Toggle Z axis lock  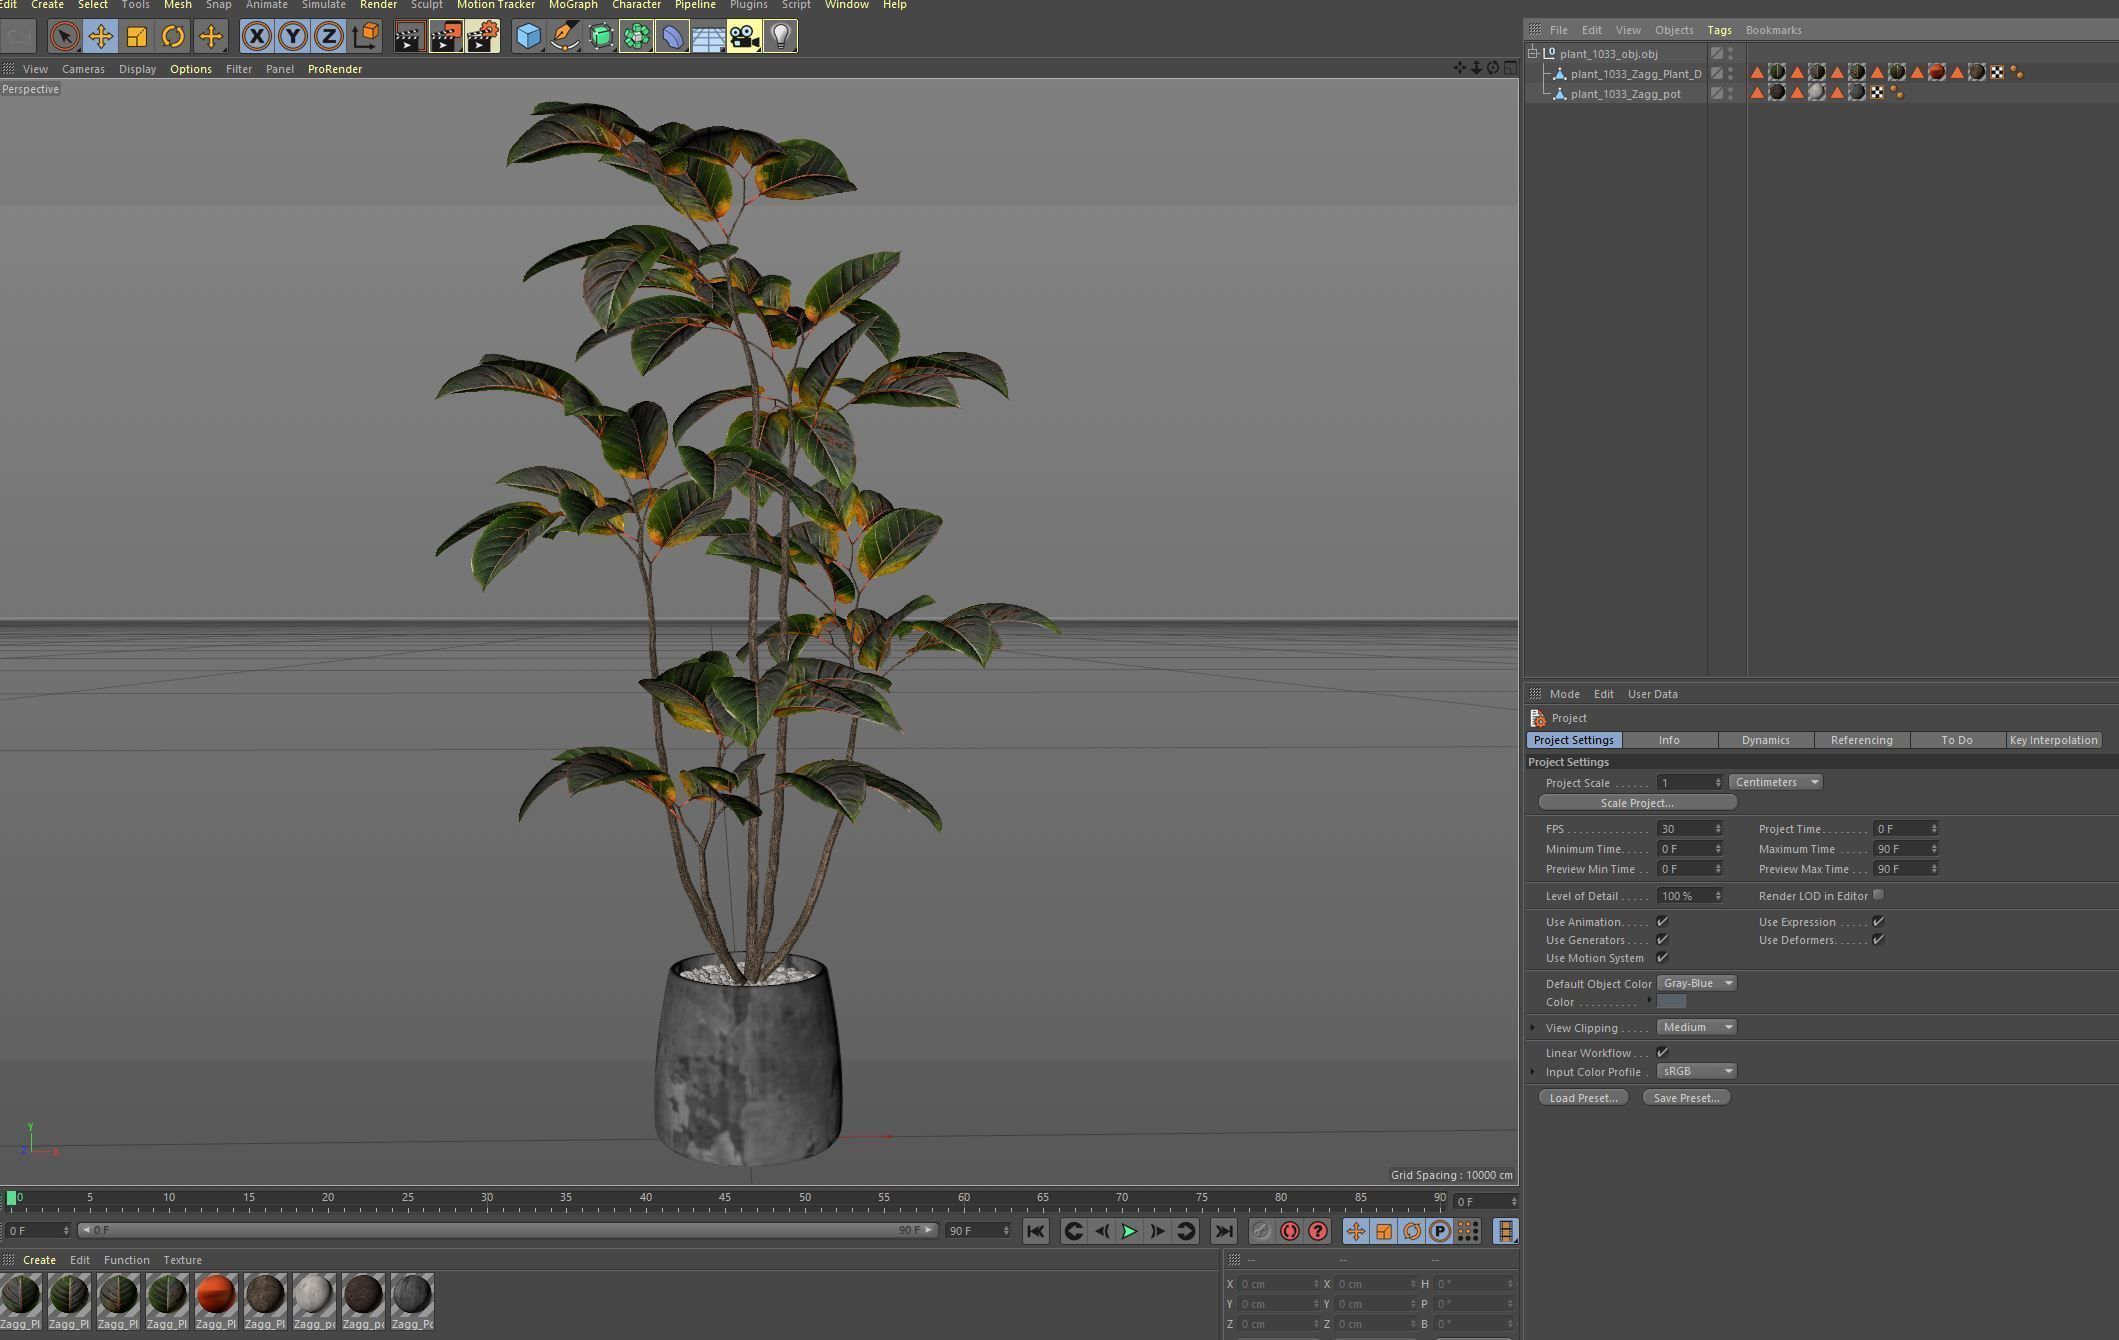click(329, 37)
